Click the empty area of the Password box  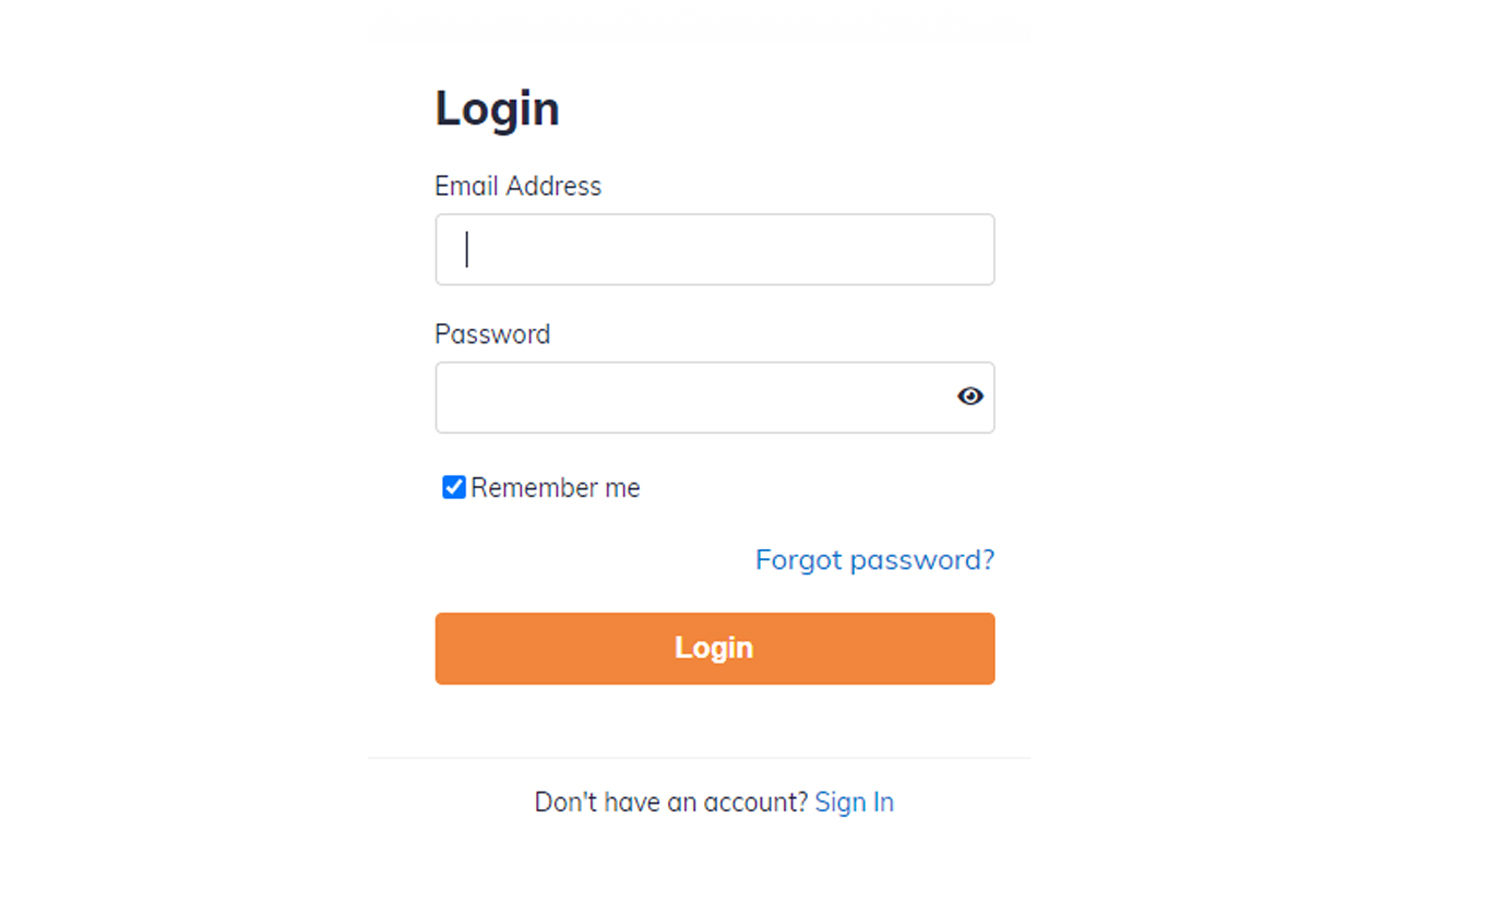690,397
